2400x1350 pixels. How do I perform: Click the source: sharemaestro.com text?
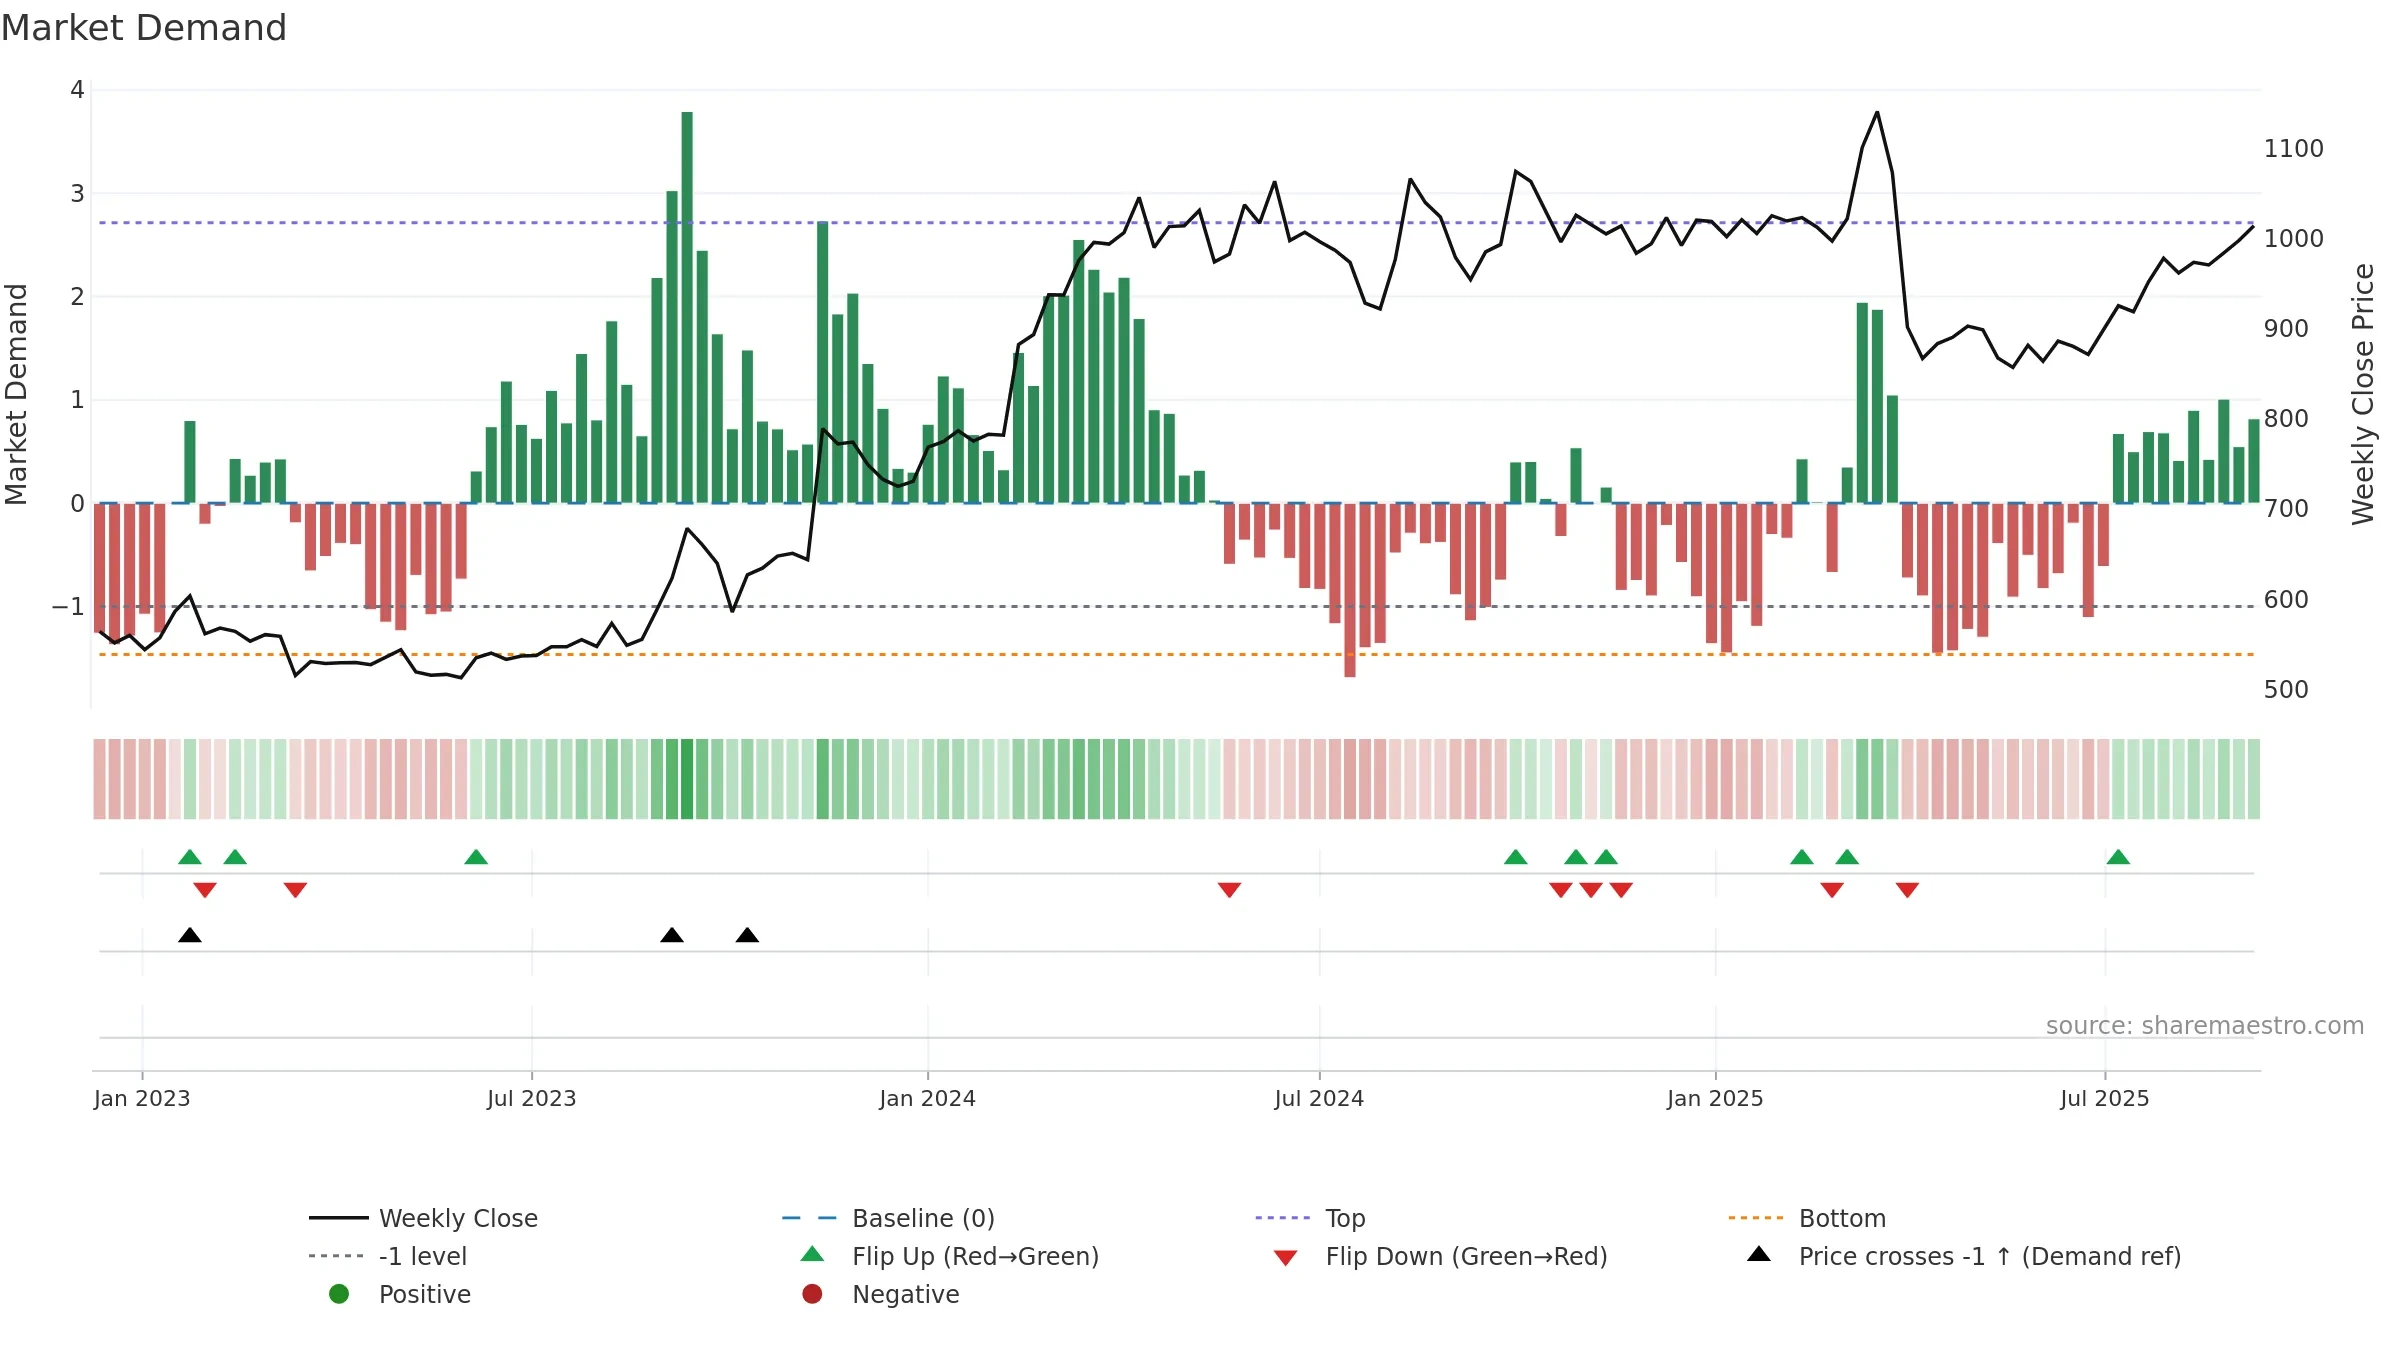pyautogui.click(x=2205, y=1025)
